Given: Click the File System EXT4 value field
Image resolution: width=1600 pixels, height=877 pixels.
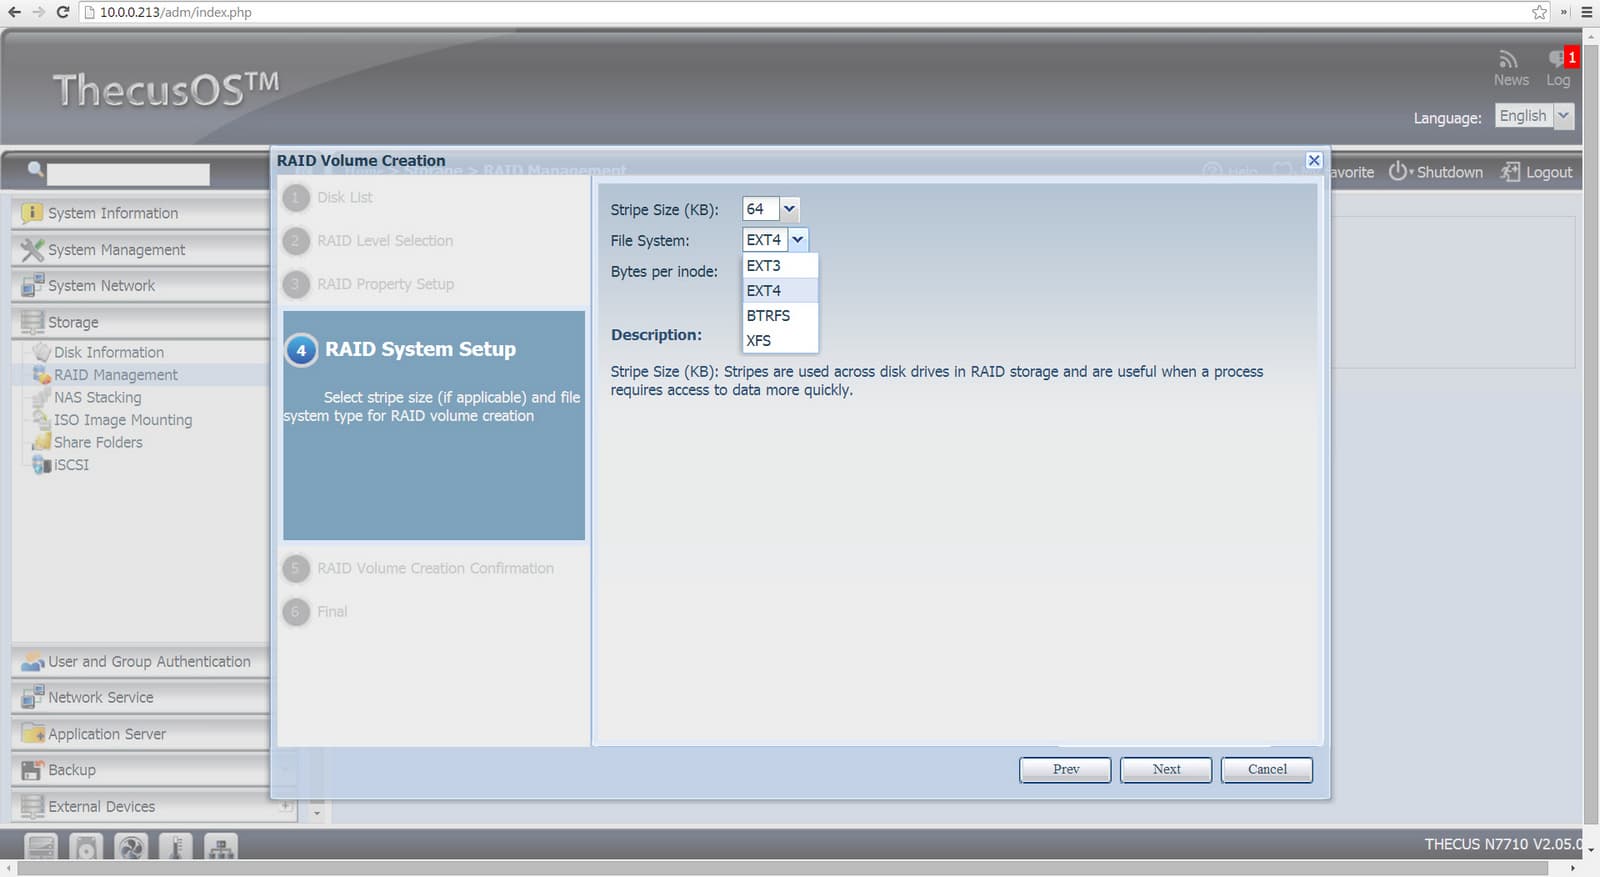Looking at the screenshot, I should click(x=765, y=240).
